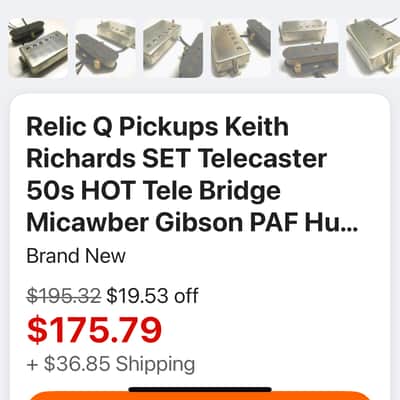Tap the crossed-out $195.32 original price
Screen dimensions: 400x400
64,296
